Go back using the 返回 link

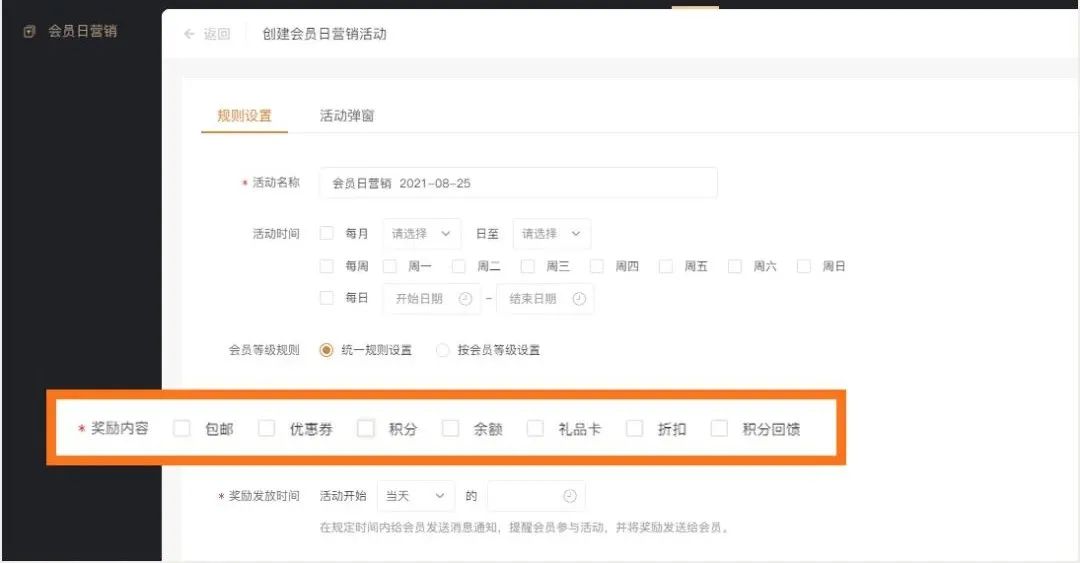tap(217, 34)
